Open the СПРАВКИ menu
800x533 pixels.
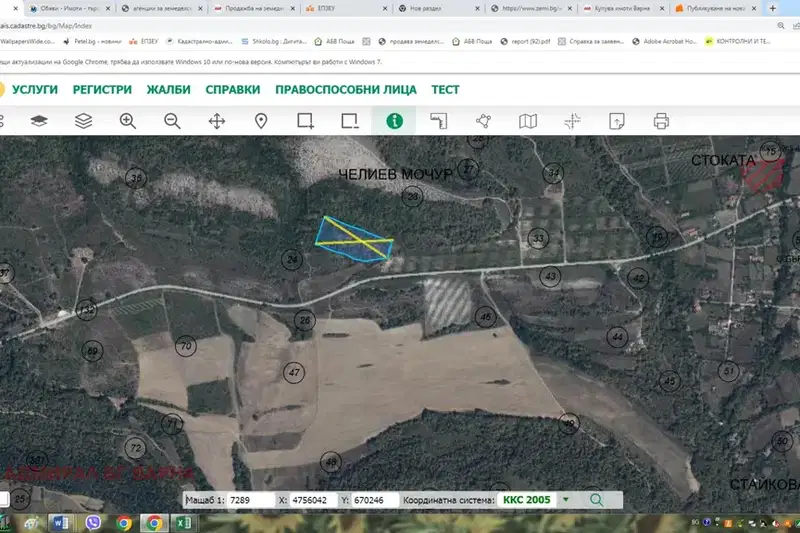(233, 90)
